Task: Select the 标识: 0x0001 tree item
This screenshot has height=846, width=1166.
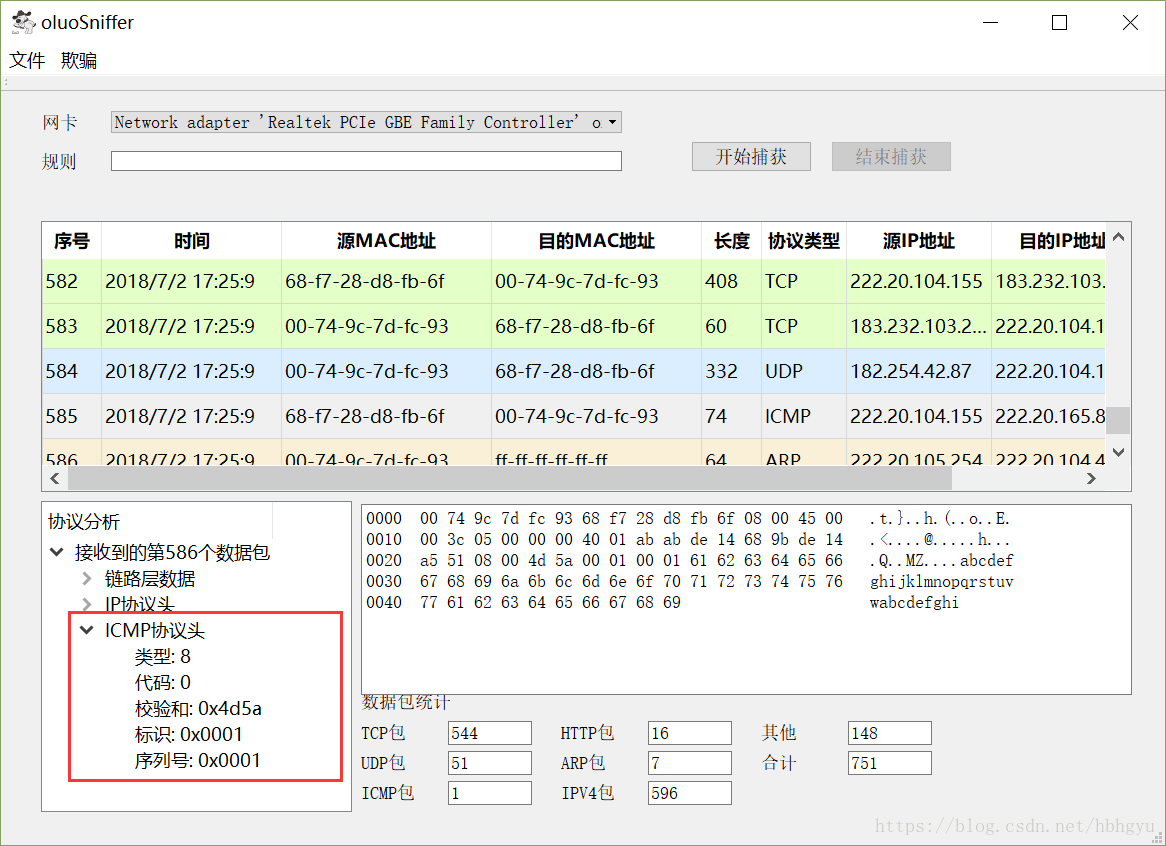Action: (x=189, y=734)
